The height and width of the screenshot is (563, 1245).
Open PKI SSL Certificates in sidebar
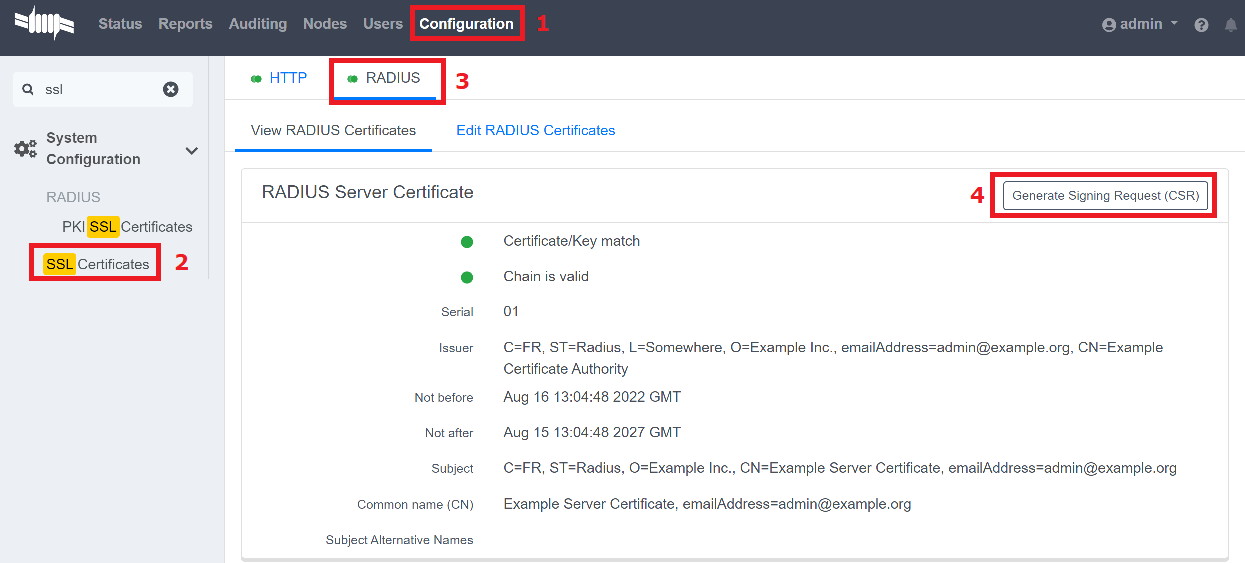point(127,227)
